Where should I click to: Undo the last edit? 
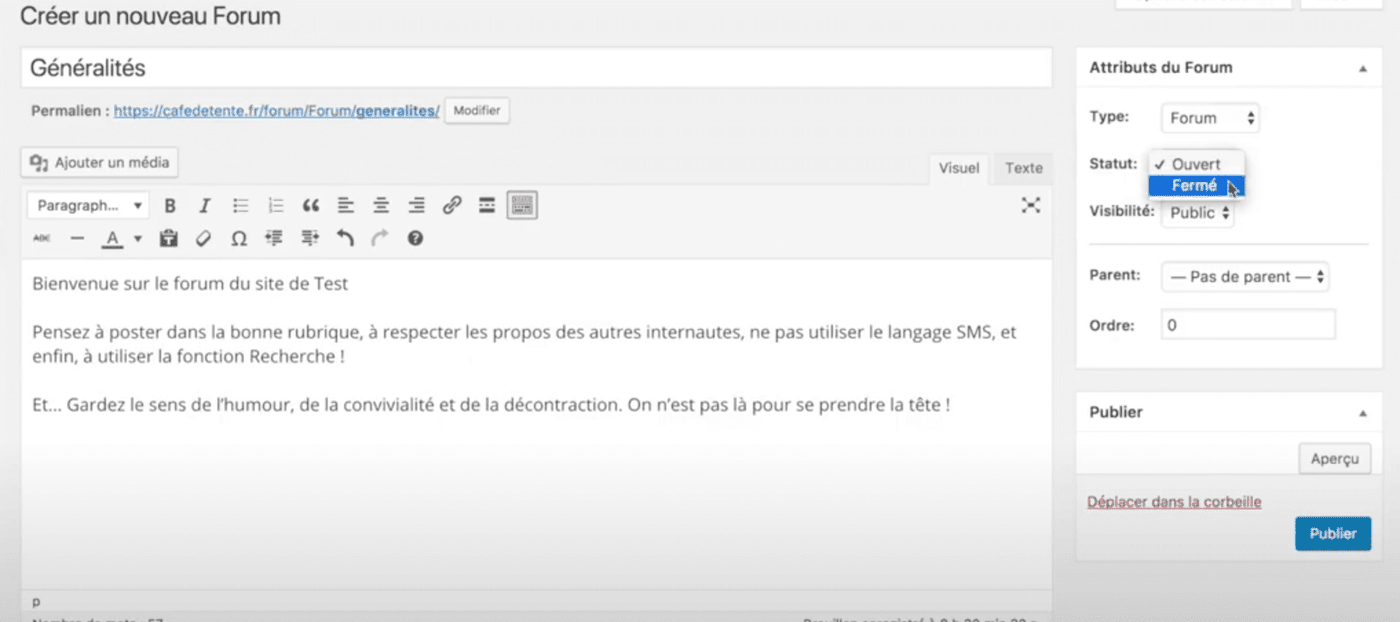click(345, 238)
